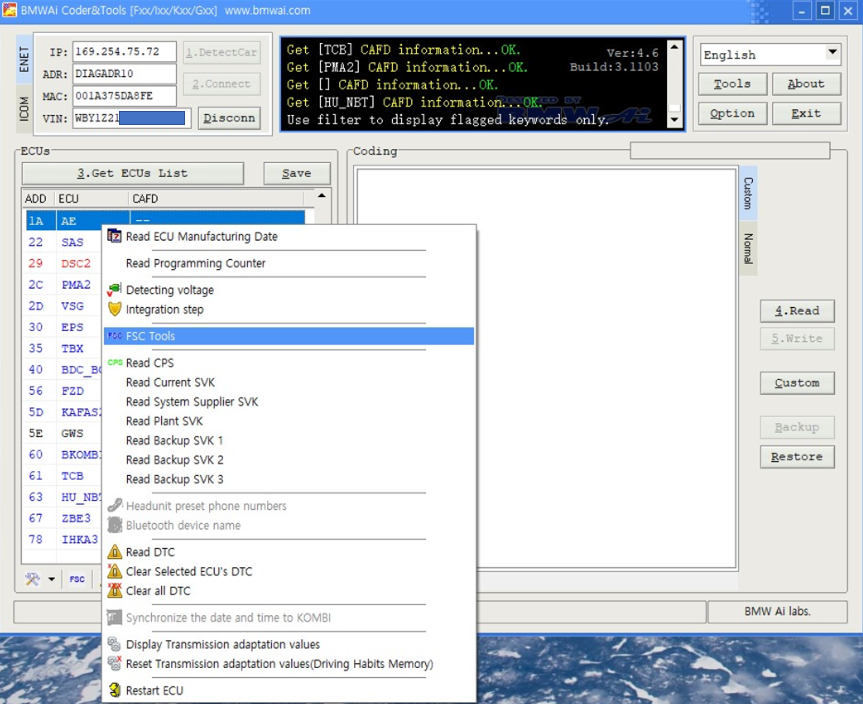Select the IHKA3 row in ECU list
Screen dimensions: 863x704
pyautogui.click(x=63, y=539)
